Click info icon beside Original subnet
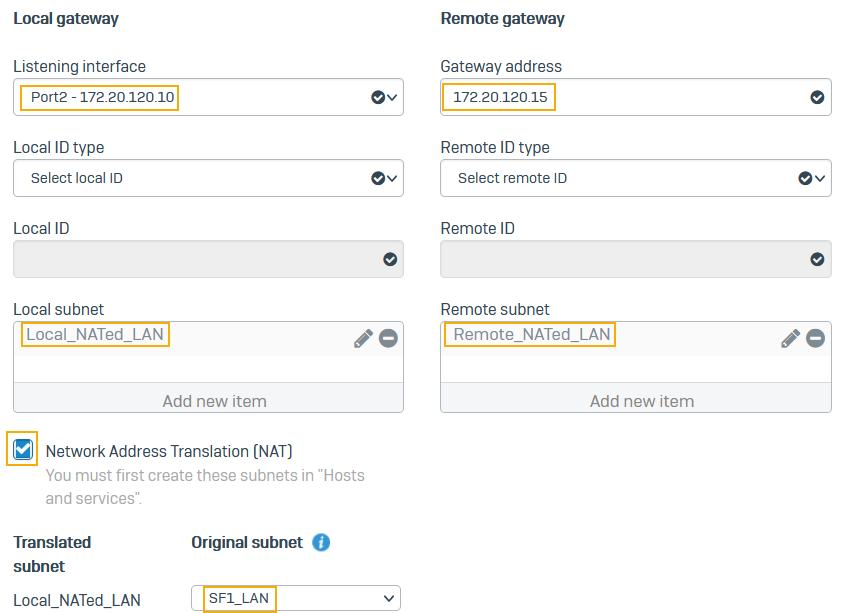 point(321,543)
